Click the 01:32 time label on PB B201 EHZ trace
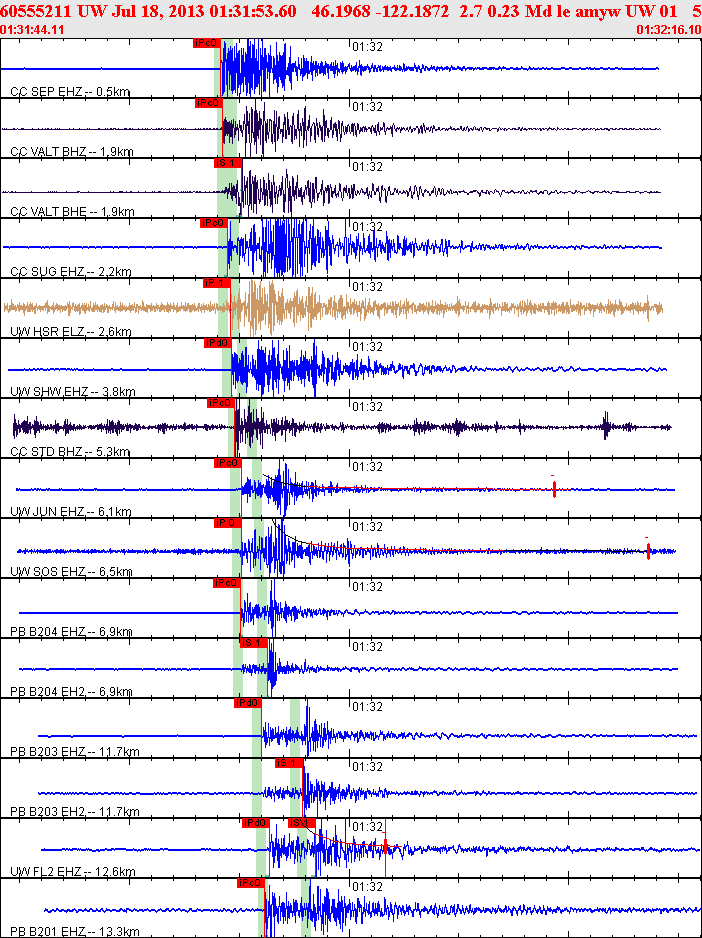The image size is (702, 938). (x=367, y=887)
